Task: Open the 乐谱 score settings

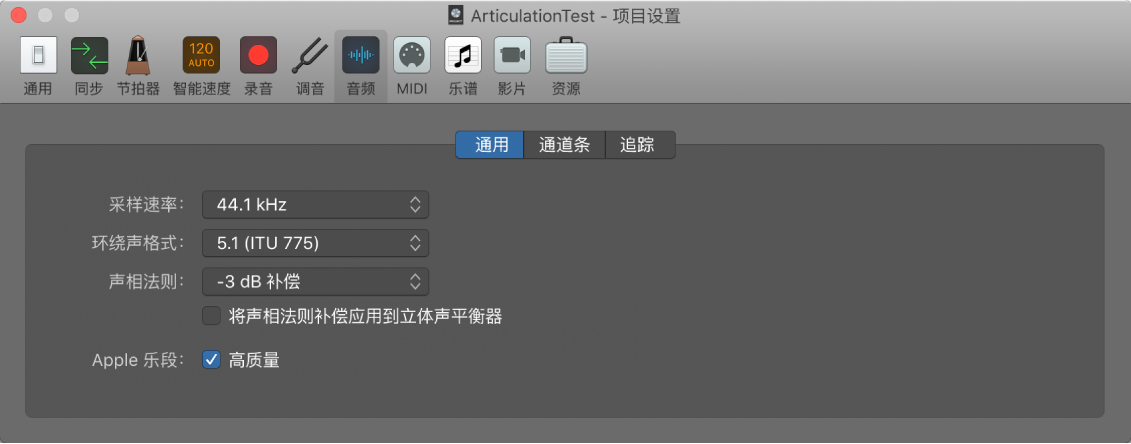Action: (x=463, y=67)
